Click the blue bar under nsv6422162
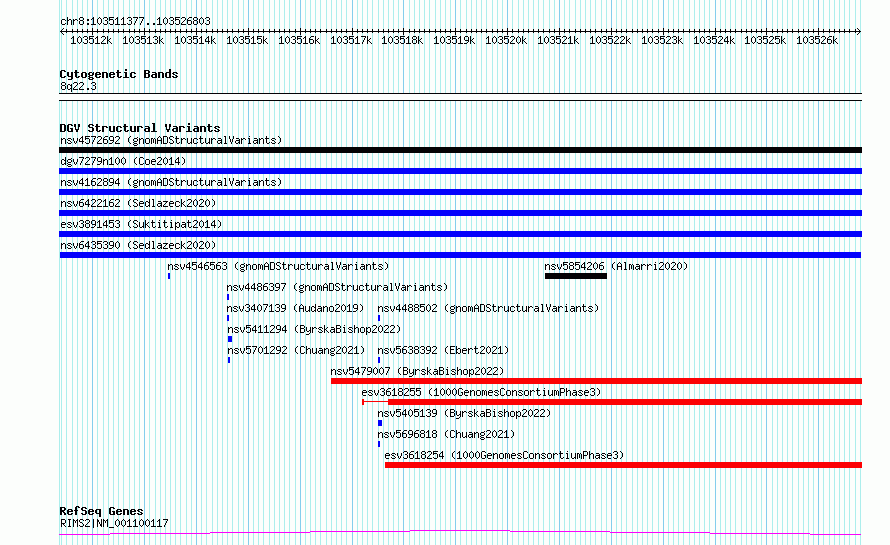Screen dimensions: 890x545 (x=460, y=213)
